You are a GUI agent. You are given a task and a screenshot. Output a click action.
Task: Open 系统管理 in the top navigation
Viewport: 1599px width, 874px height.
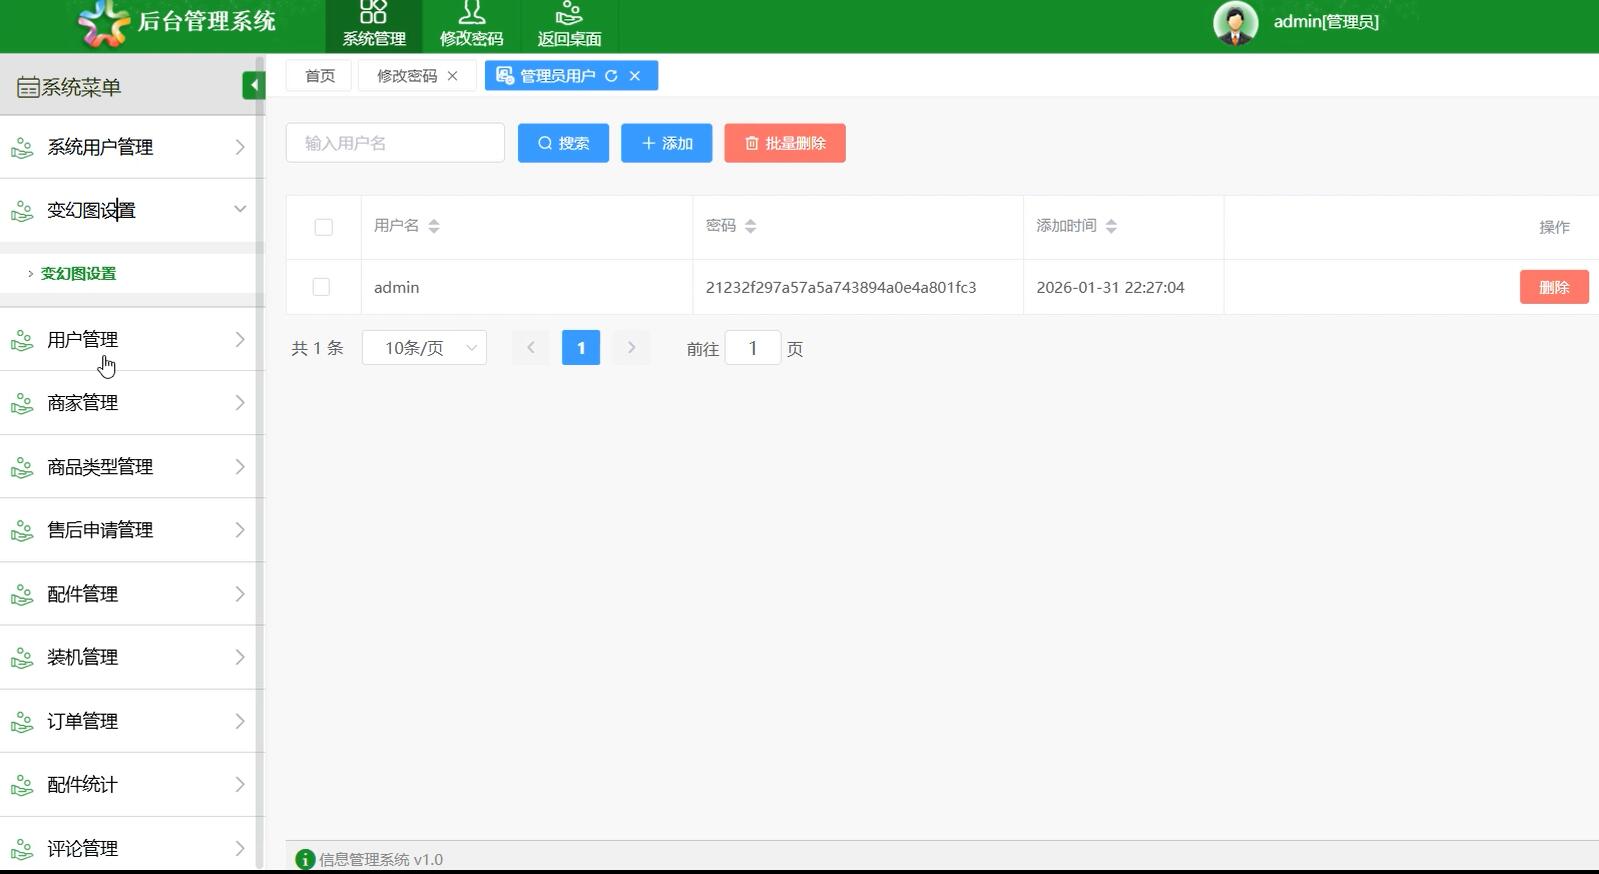coord(374,26)
